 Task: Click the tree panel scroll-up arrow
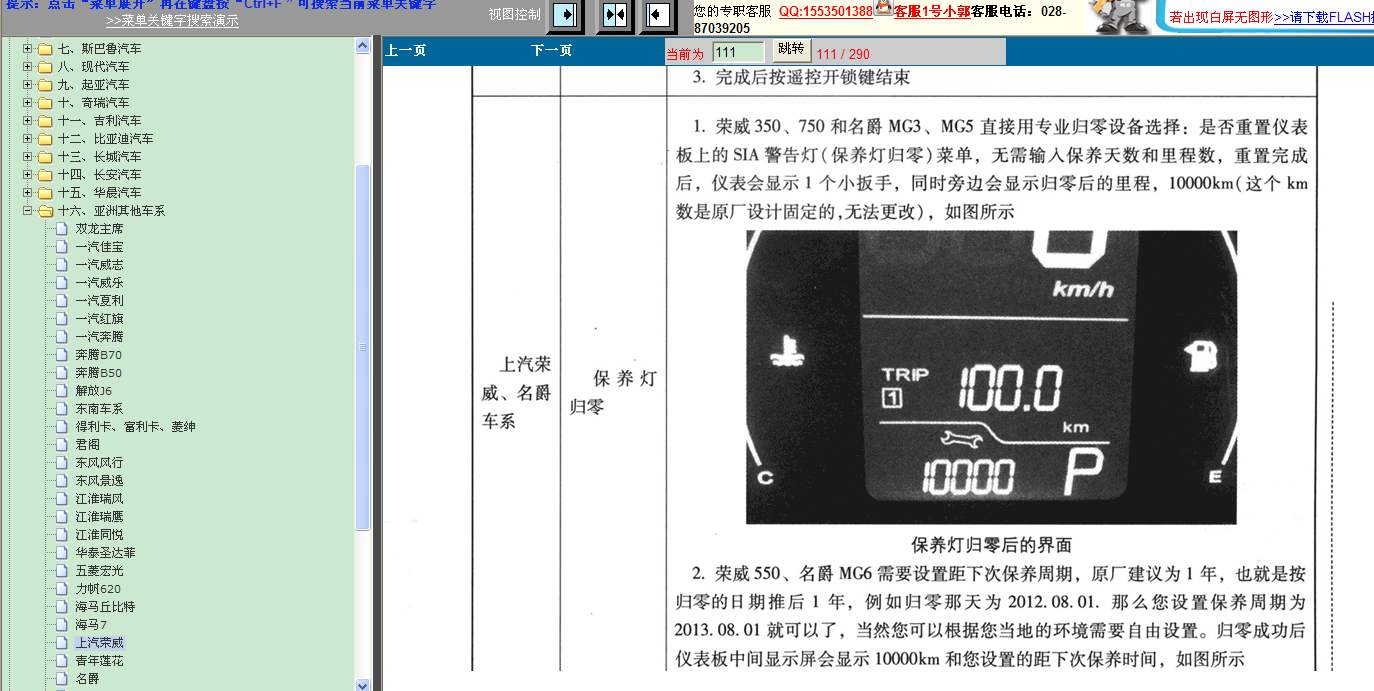(363, 46)
